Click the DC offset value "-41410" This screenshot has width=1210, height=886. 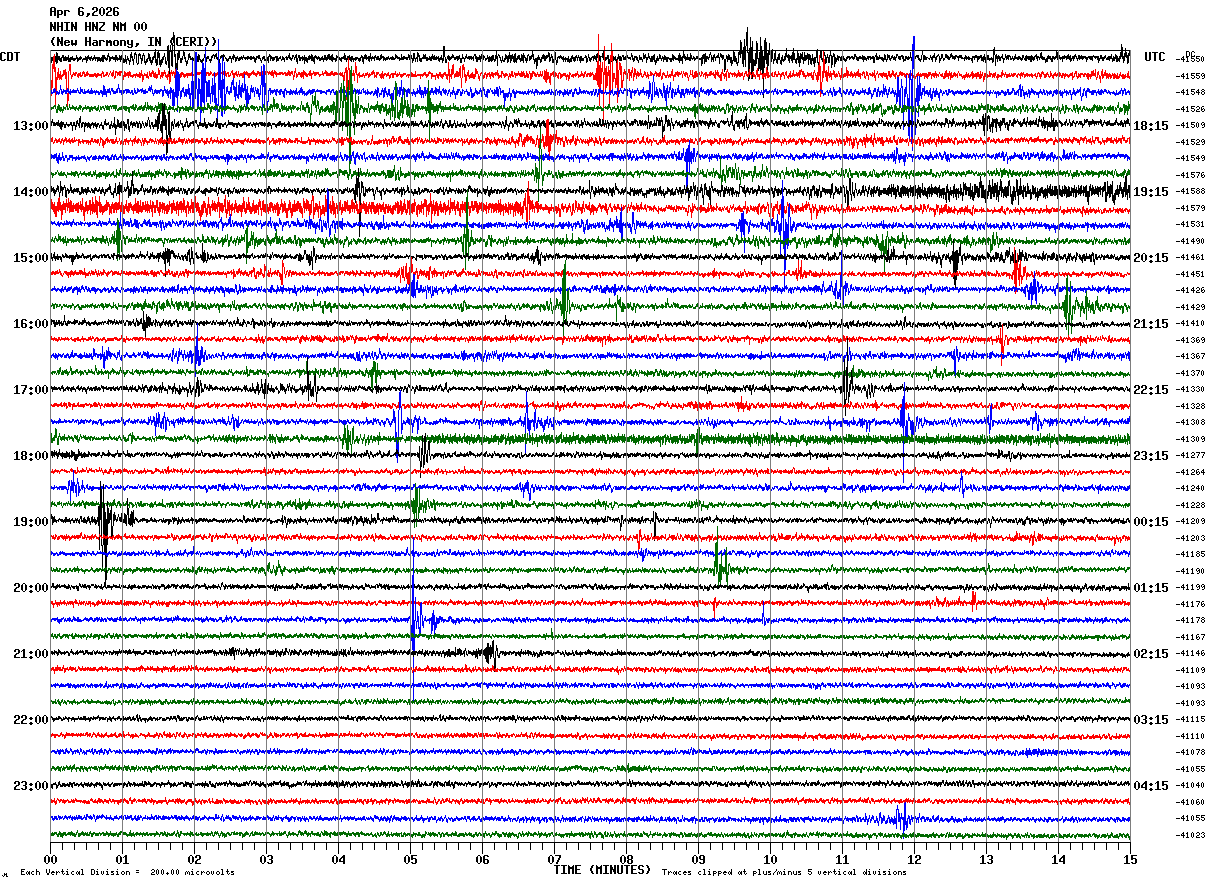click(x=1190, y=323)
